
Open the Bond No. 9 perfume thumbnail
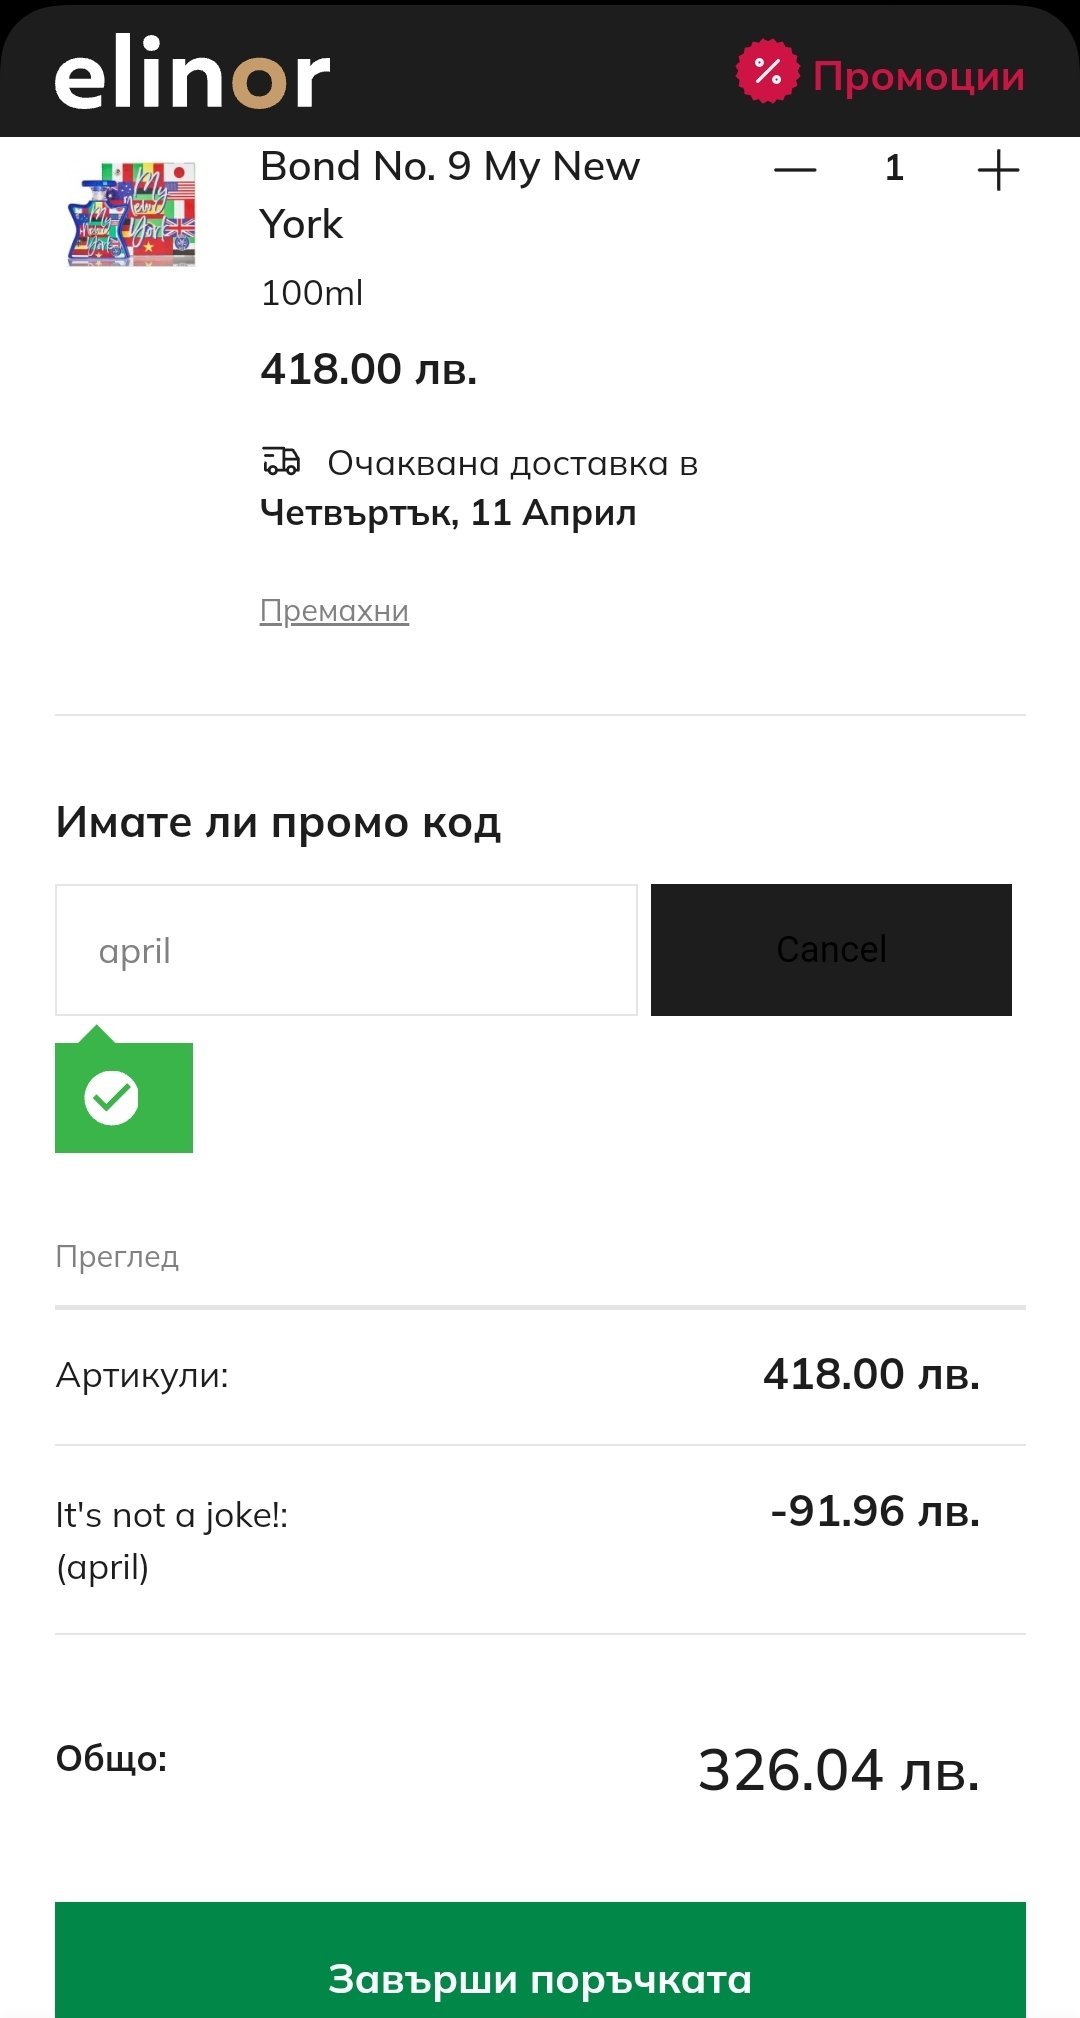click(x=132, y=214)
